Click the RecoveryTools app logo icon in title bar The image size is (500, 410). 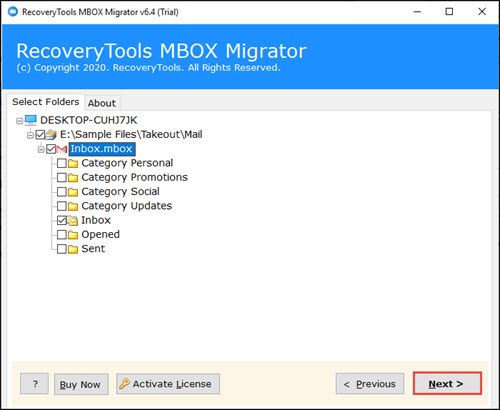tap(13, 12)
